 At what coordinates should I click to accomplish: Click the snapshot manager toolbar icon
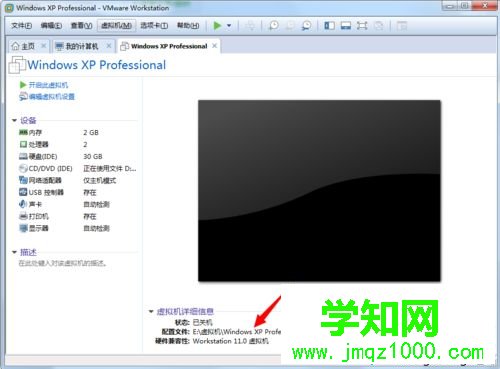[x=306, y=26]
